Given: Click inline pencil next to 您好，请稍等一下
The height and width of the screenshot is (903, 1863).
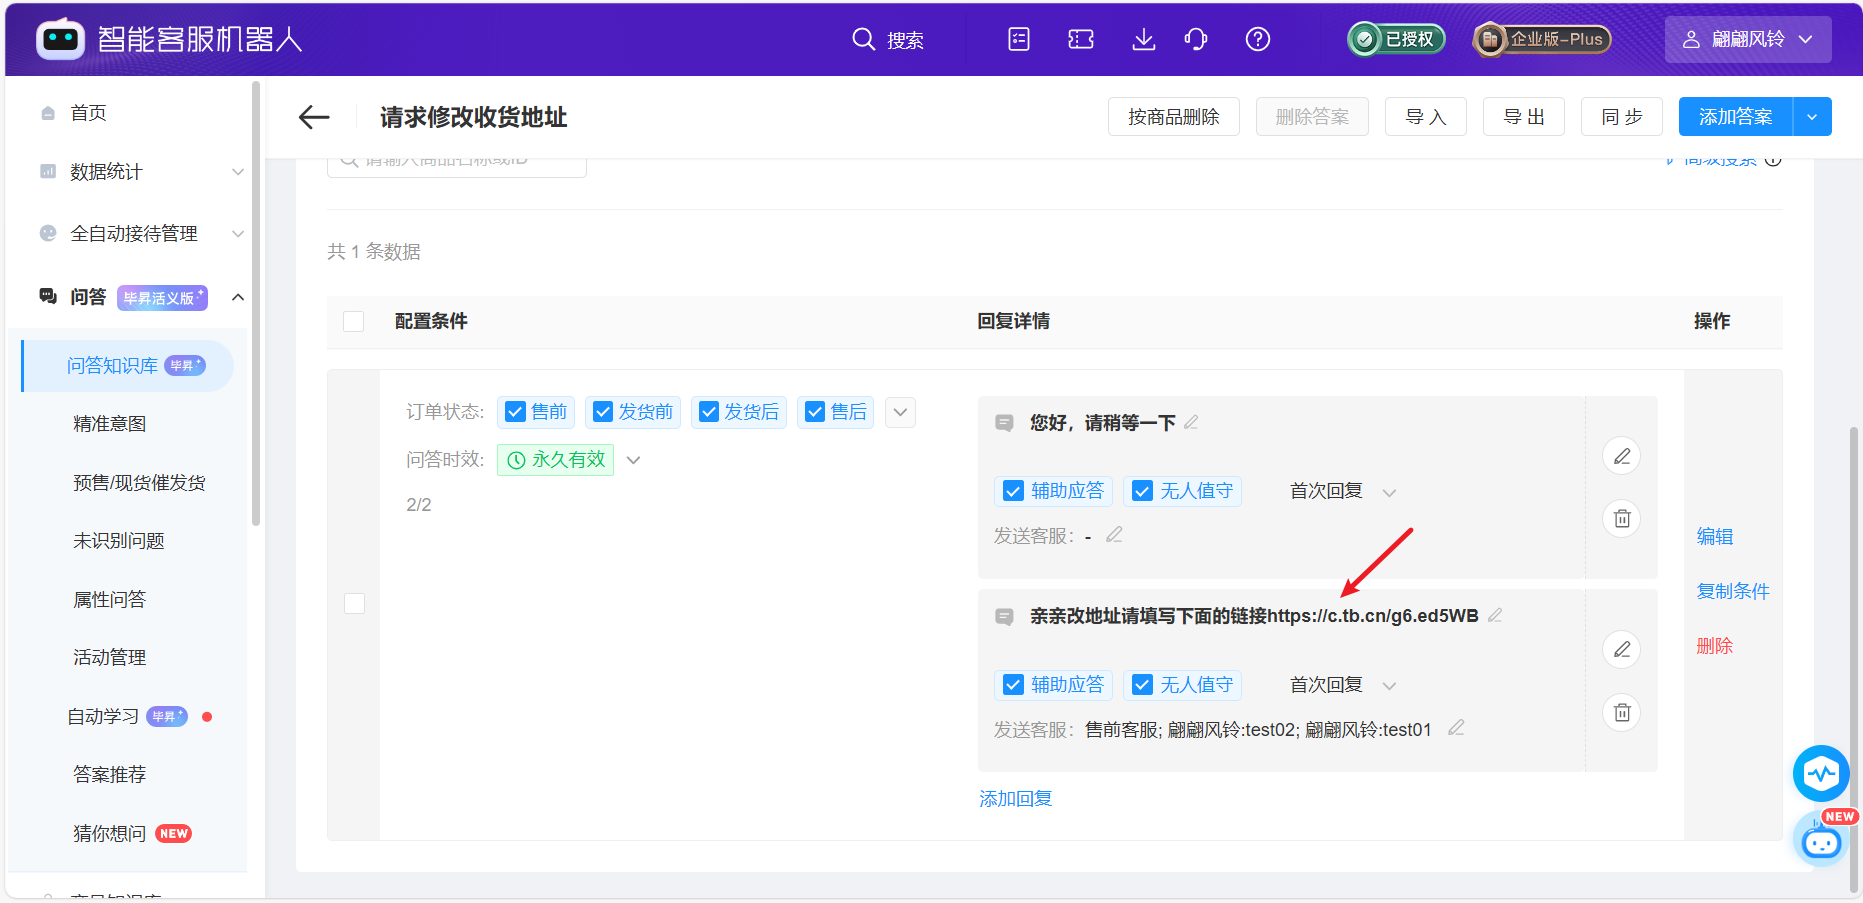Looking at the screenshot, I should tap(1191, 422).
